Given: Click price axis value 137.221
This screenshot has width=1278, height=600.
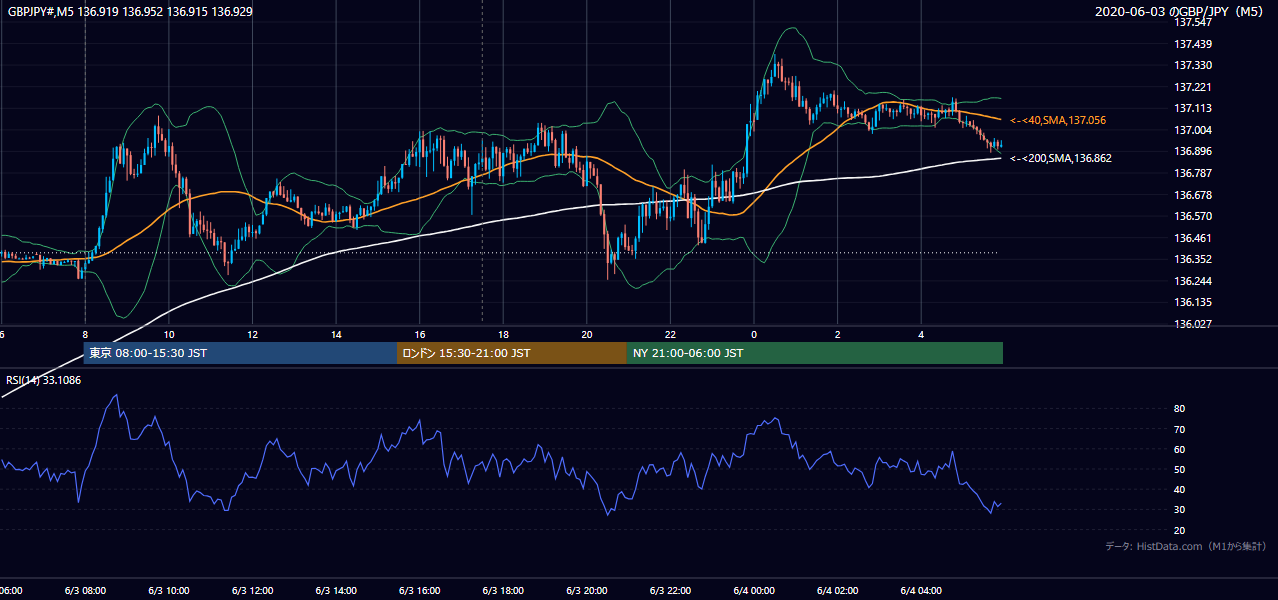Looking at the screenshot, I should (x=1193, y=87).
